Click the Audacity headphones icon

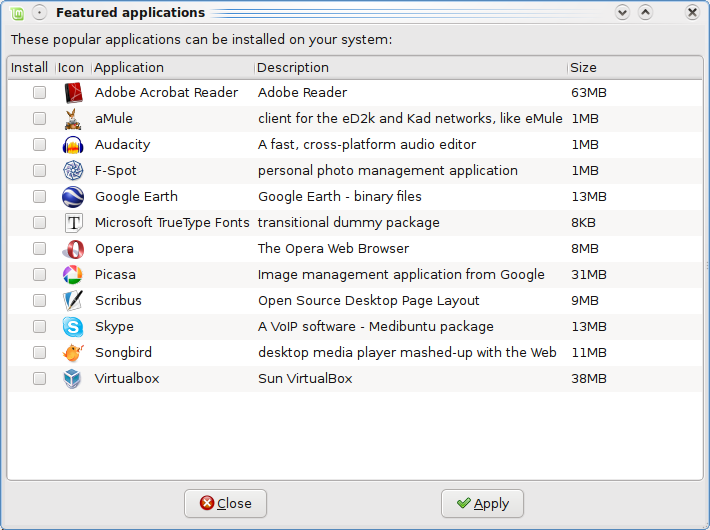[73, 145]
